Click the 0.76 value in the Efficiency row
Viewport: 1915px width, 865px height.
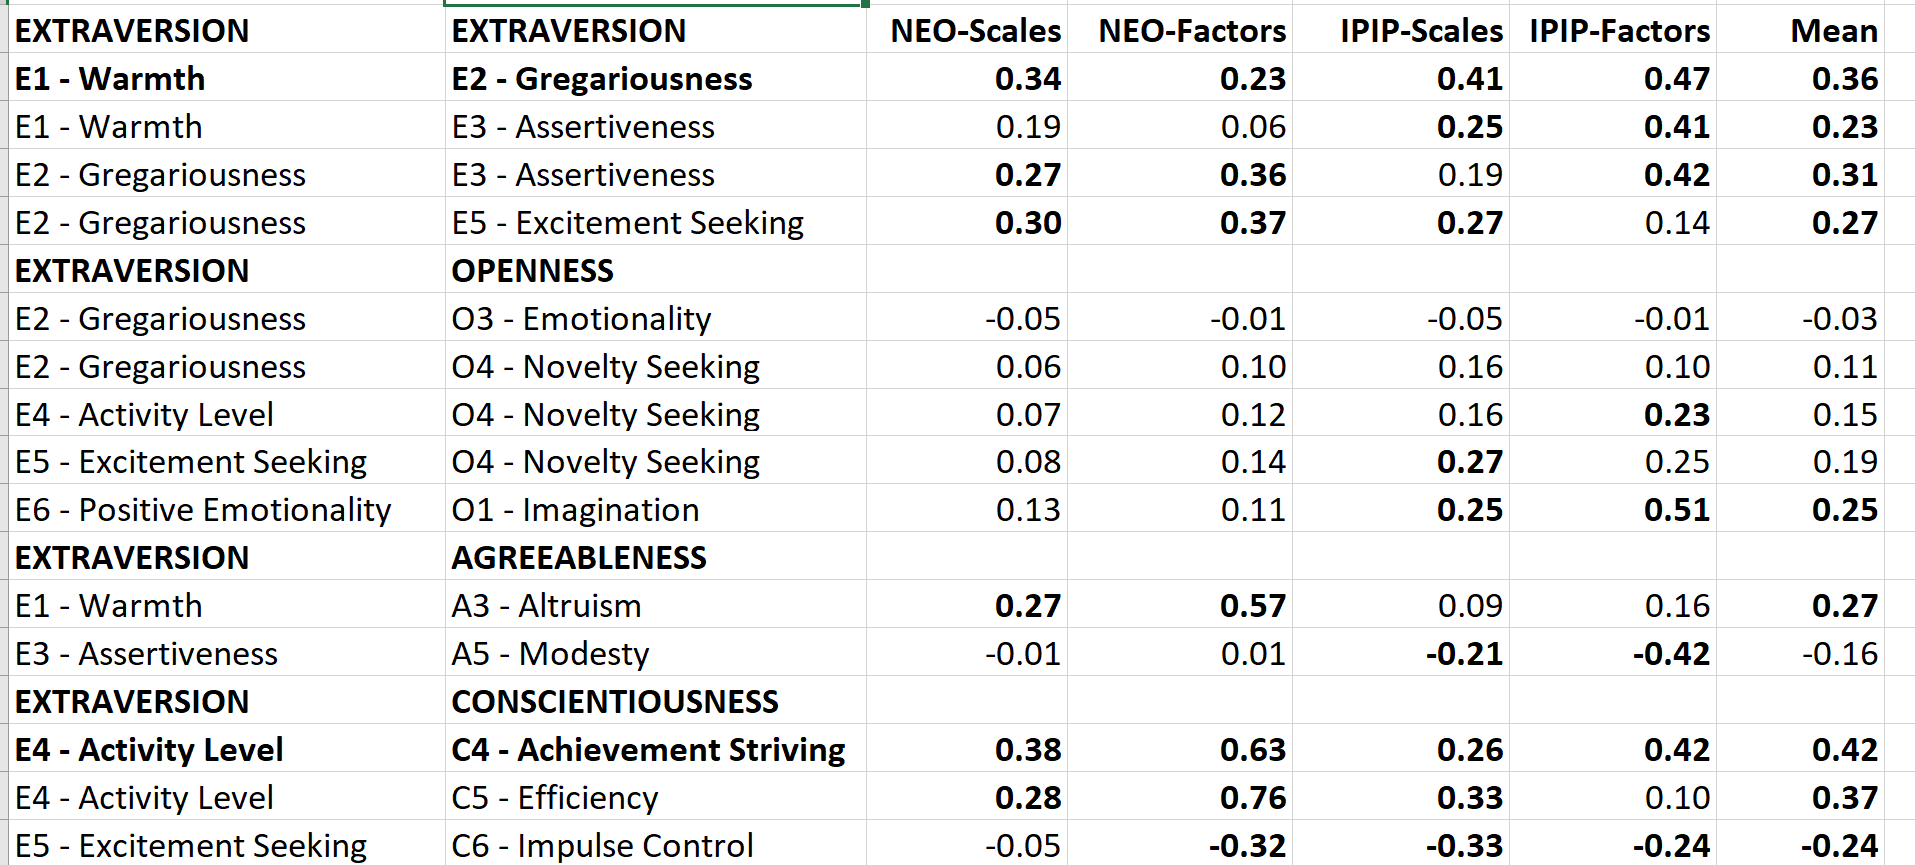click(1252, 798)
